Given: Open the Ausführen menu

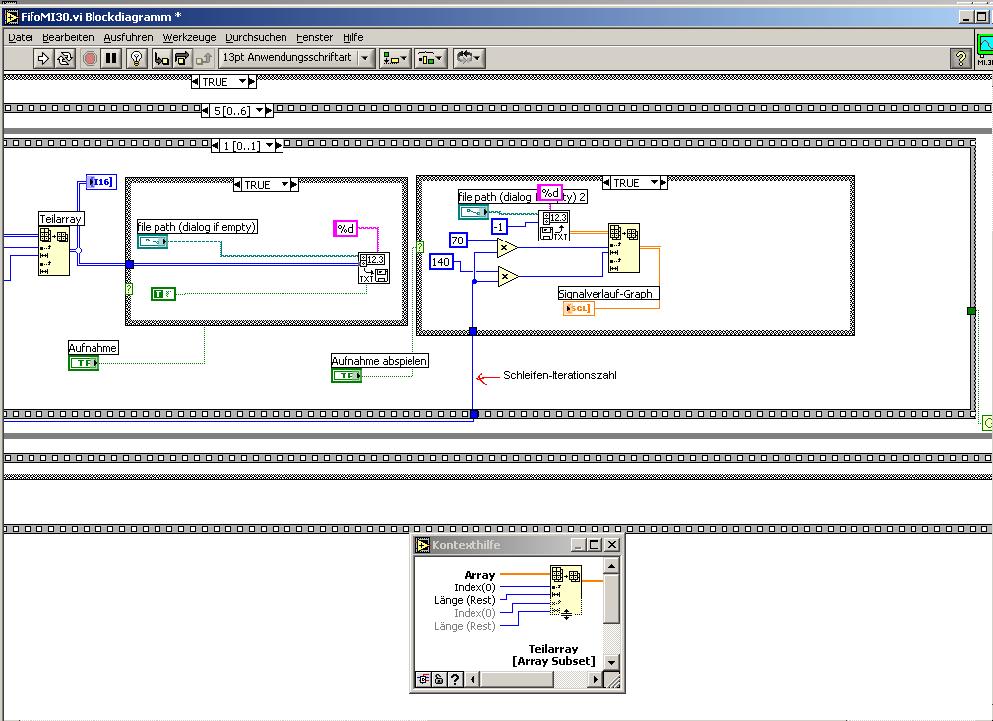Looking at the screenshot, I should pyautogui.click(x=128, y=37).
